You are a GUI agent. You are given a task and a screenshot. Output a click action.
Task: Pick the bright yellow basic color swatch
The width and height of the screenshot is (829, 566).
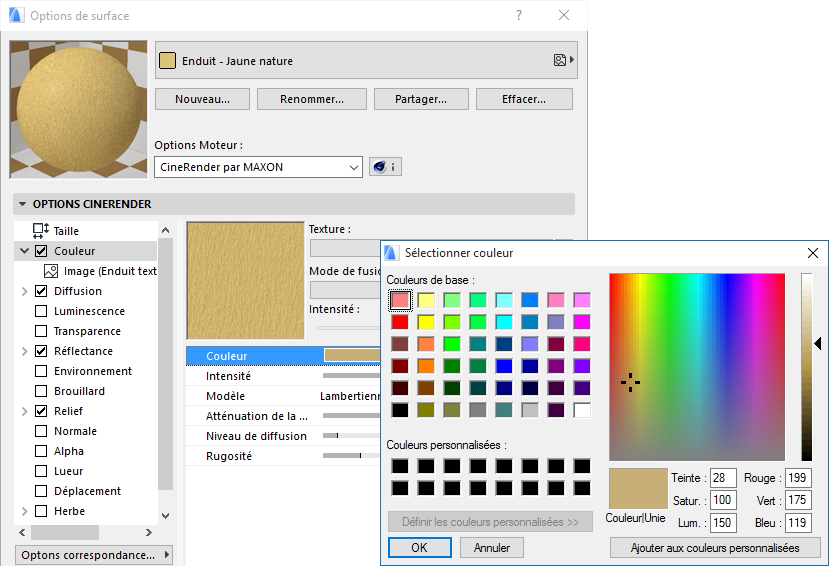[426, 322]
